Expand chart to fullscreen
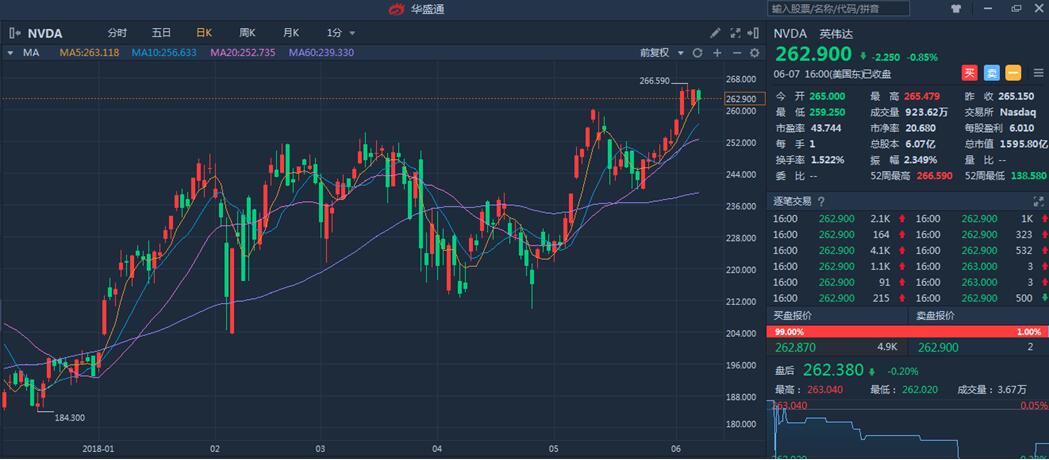 coord(735,33)
